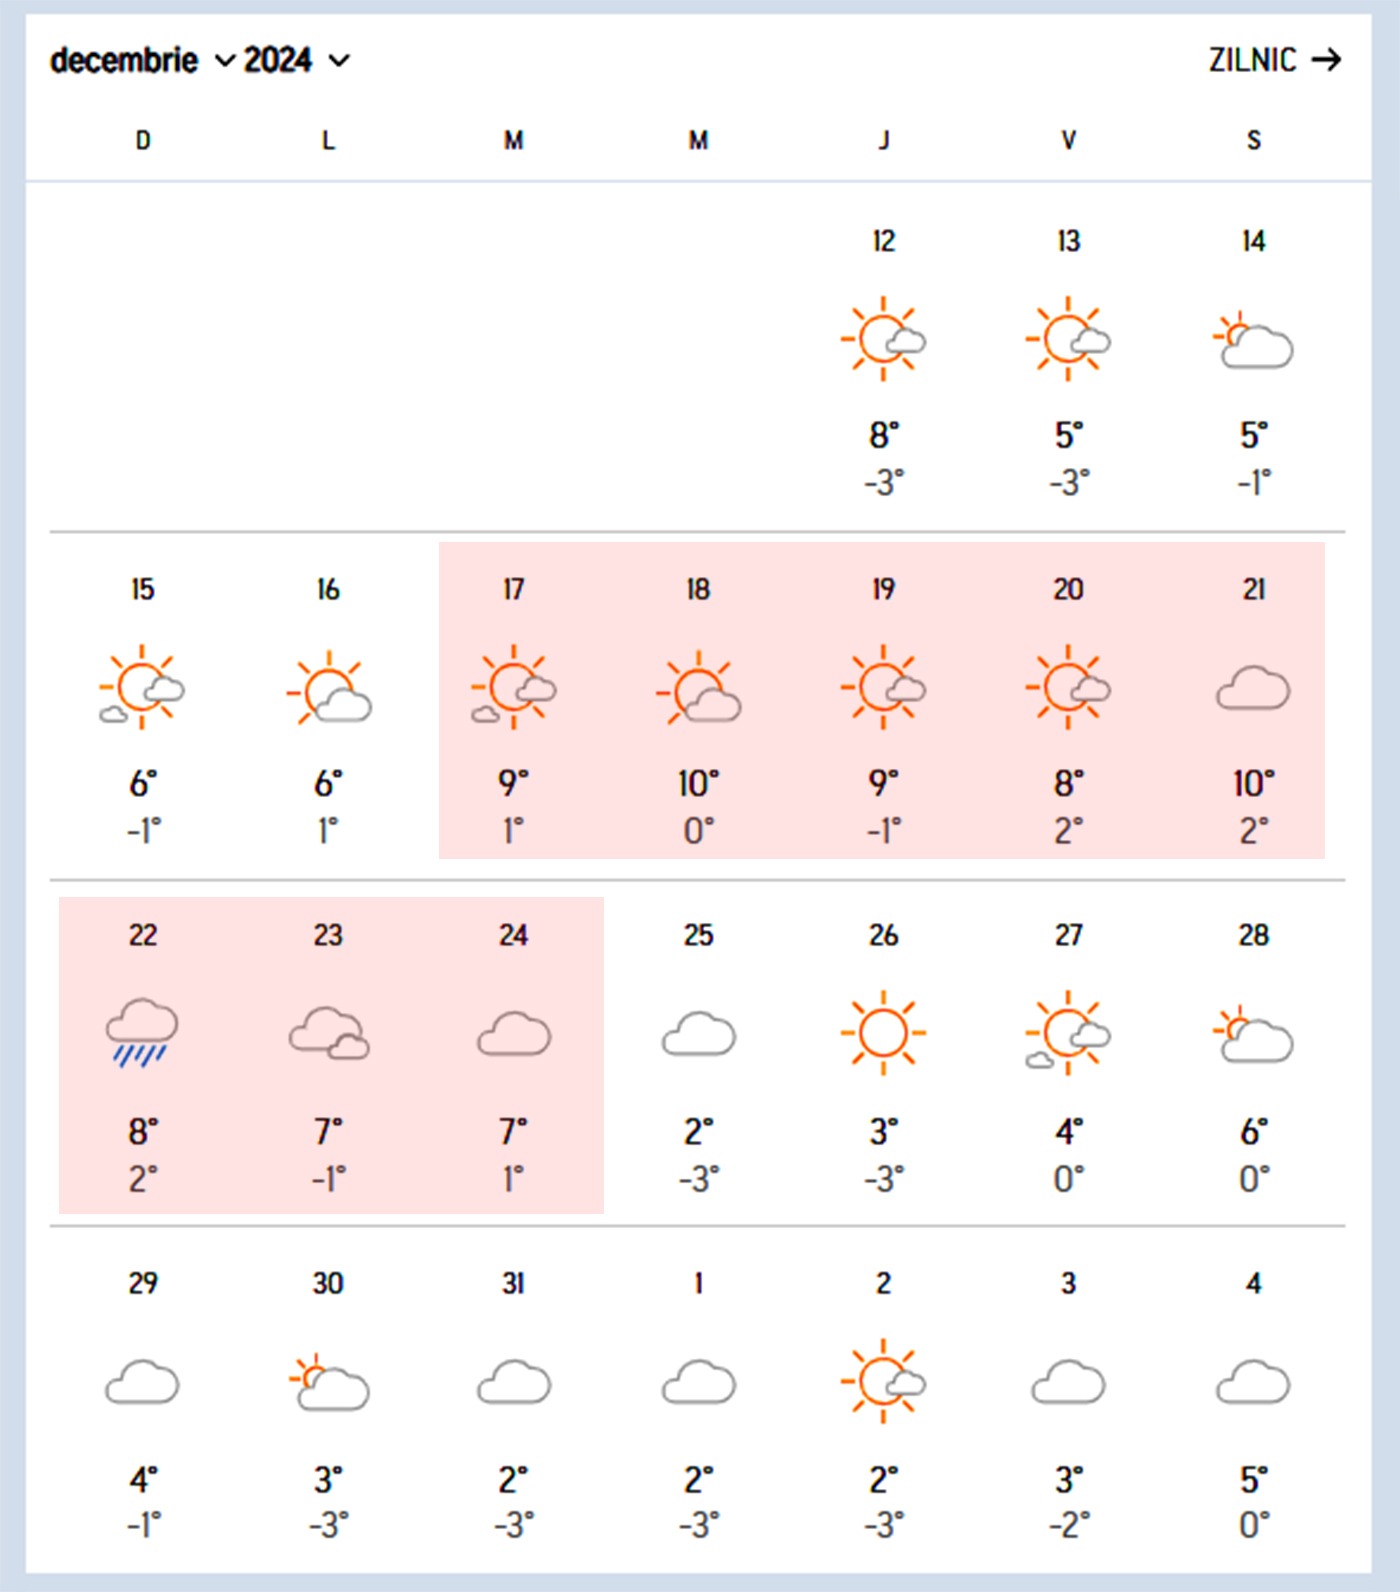Open day 31 forecast cell

(513, 1400)
